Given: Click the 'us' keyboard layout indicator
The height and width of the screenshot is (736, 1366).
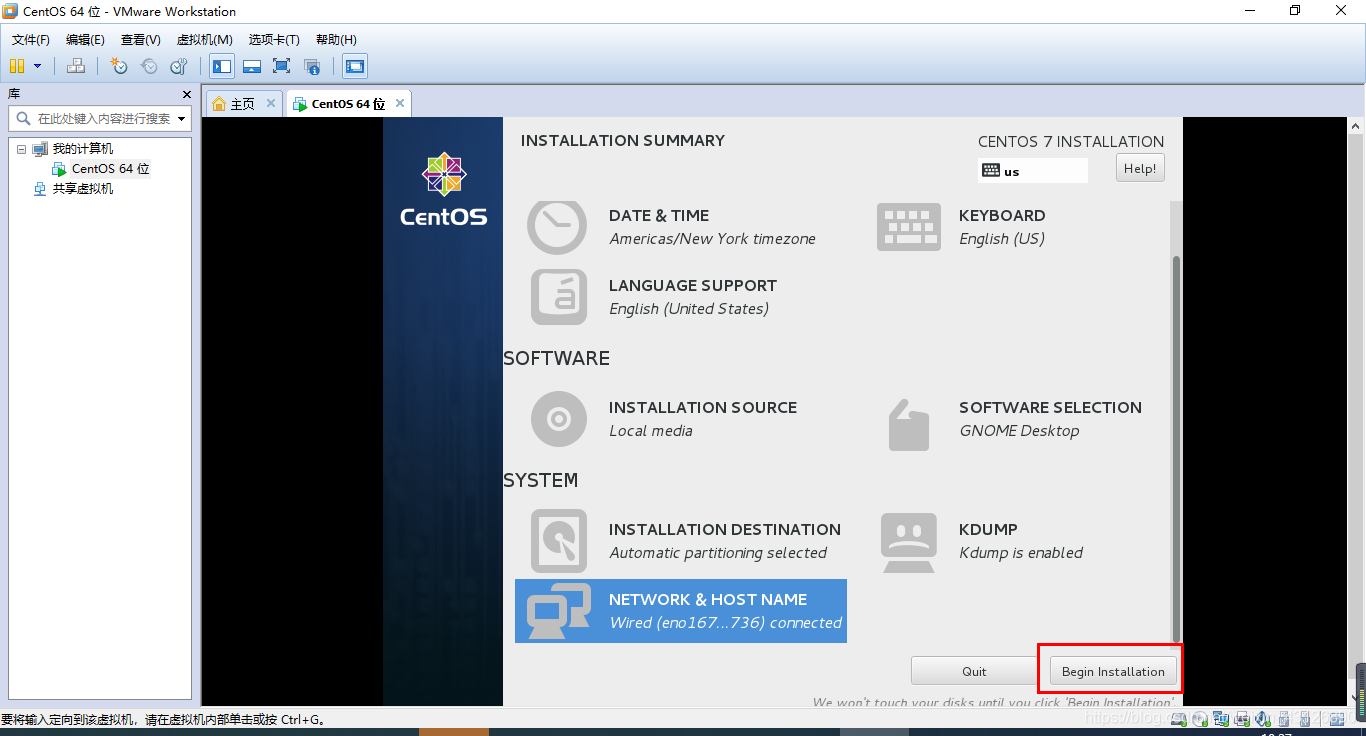Looking at the screenshot, I should [1033, 171].
